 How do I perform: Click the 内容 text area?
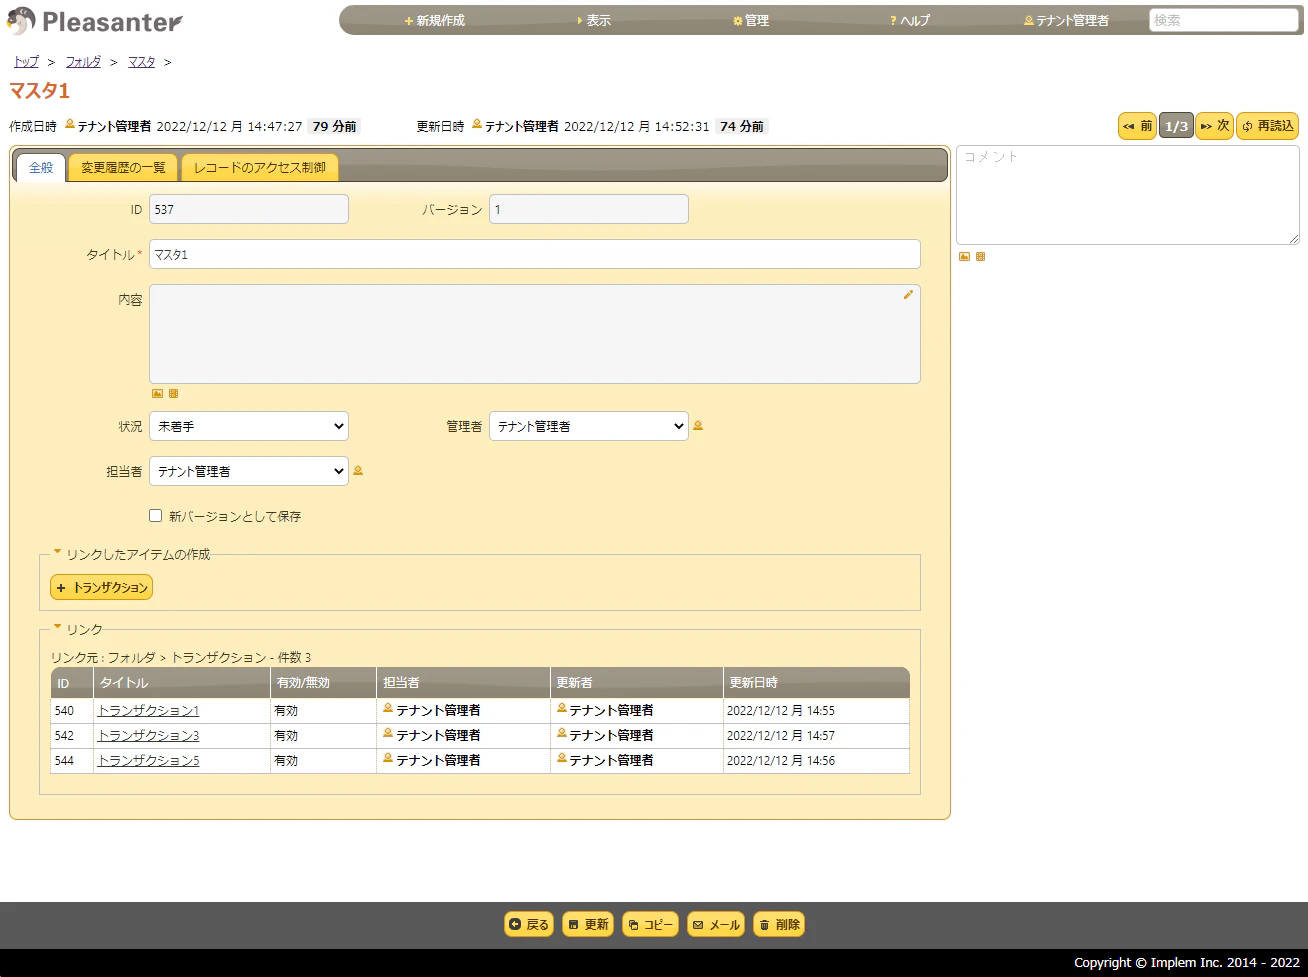click(535, 334)
